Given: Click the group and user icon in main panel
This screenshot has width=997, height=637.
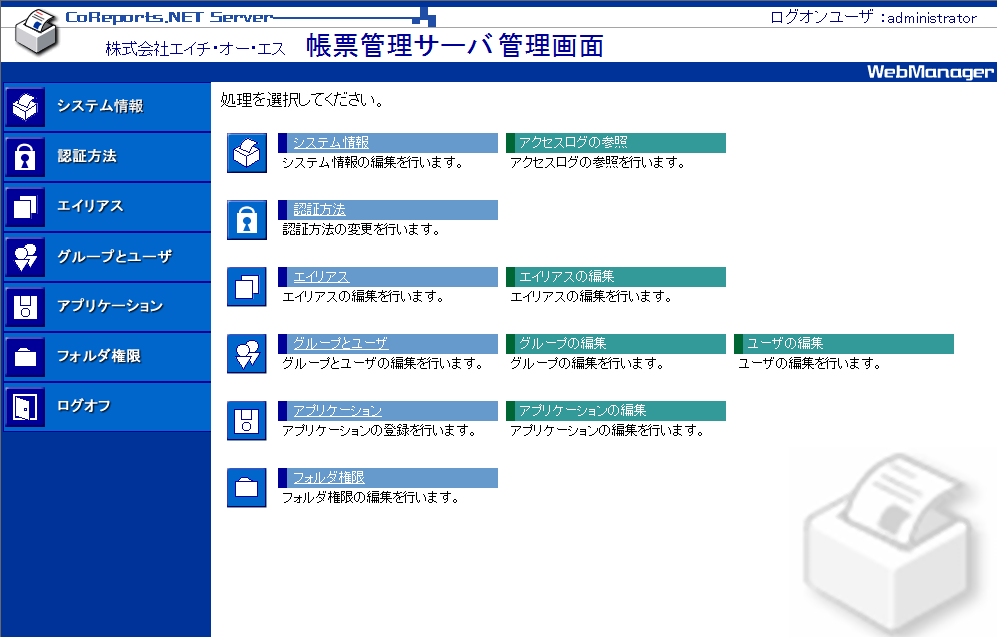Looking at the screenshot, I should 247,354.
